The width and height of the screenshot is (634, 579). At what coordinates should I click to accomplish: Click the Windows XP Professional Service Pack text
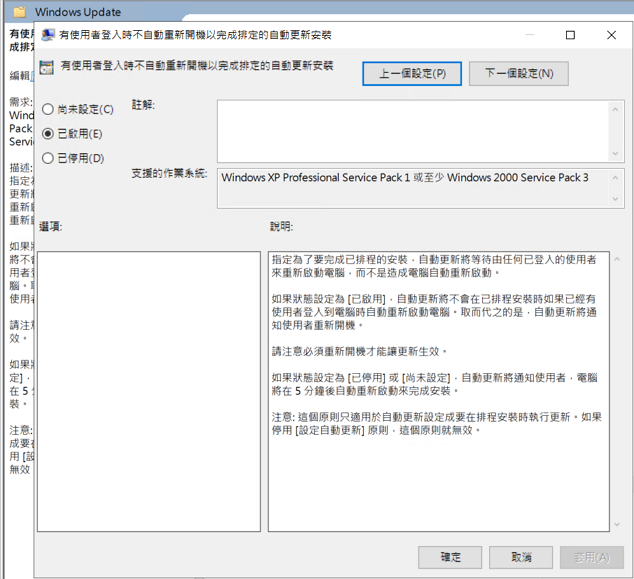[x=405, y=178]
